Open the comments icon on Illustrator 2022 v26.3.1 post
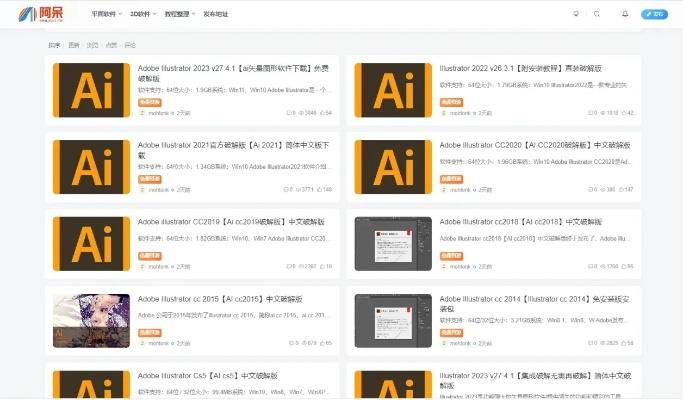This screenshot has height=400, width=683. coord(591,113)
